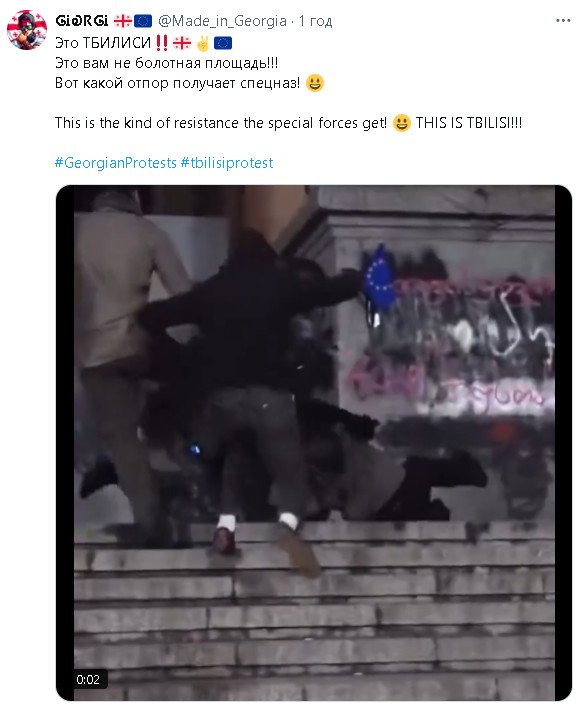The image size is (582, 710).
Task: Follow the #GeorgianProtests hashtag
Action: click(115, 163)
